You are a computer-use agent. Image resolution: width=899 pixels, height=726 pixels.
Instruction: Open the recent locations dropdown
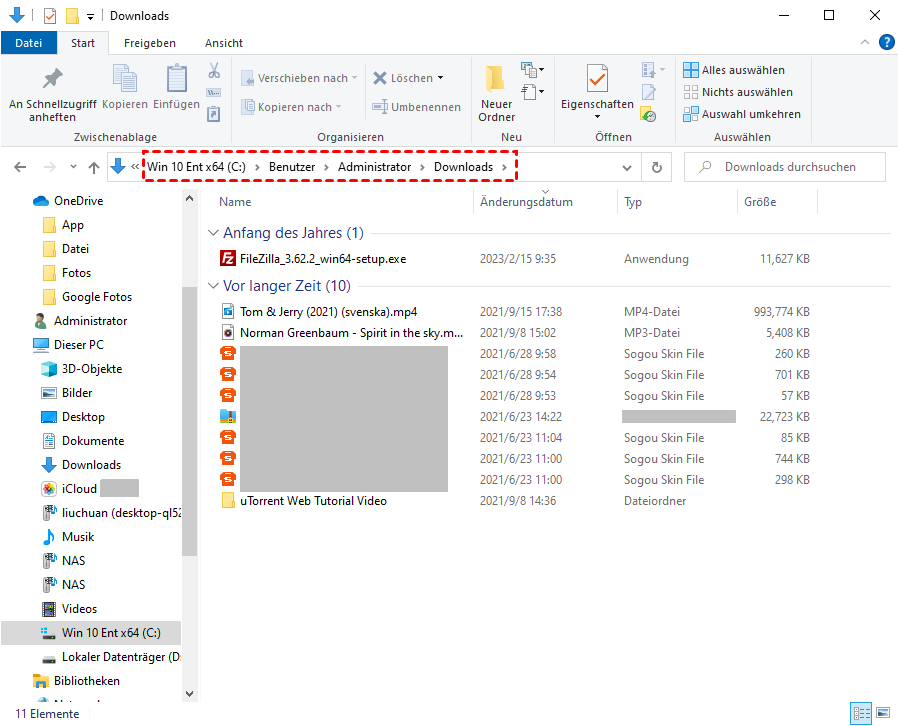pyautogui.click(x=73, y=167)
